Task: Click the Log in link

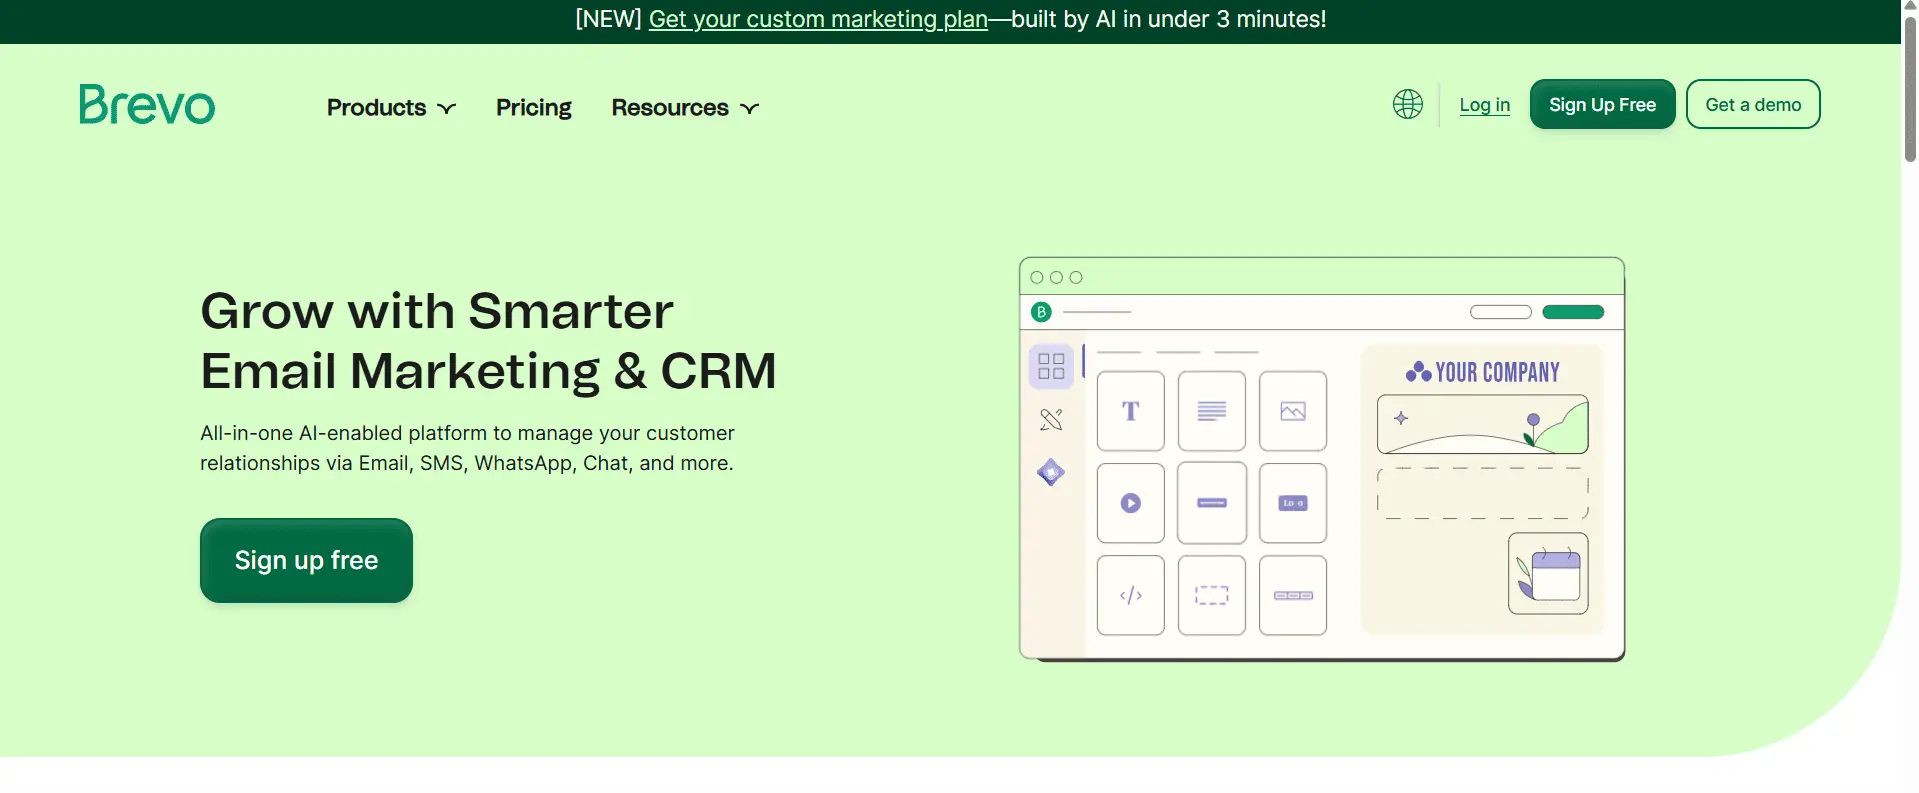Action: (1484, 105)
